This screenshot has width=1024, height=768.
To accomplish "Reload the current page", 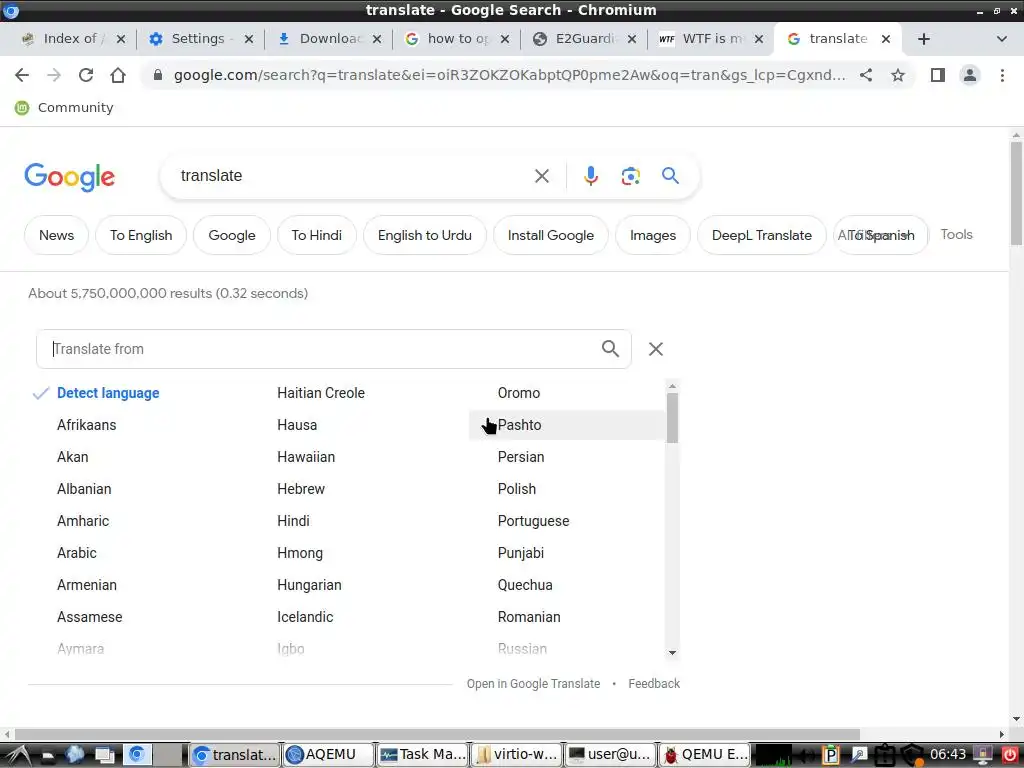I will (86, 75).
